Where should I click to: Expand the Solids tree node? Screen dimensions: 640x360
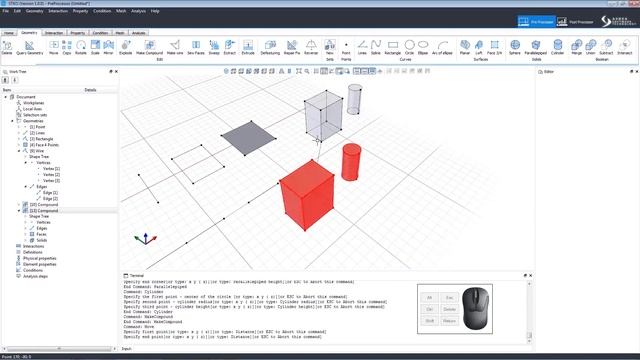25,240
